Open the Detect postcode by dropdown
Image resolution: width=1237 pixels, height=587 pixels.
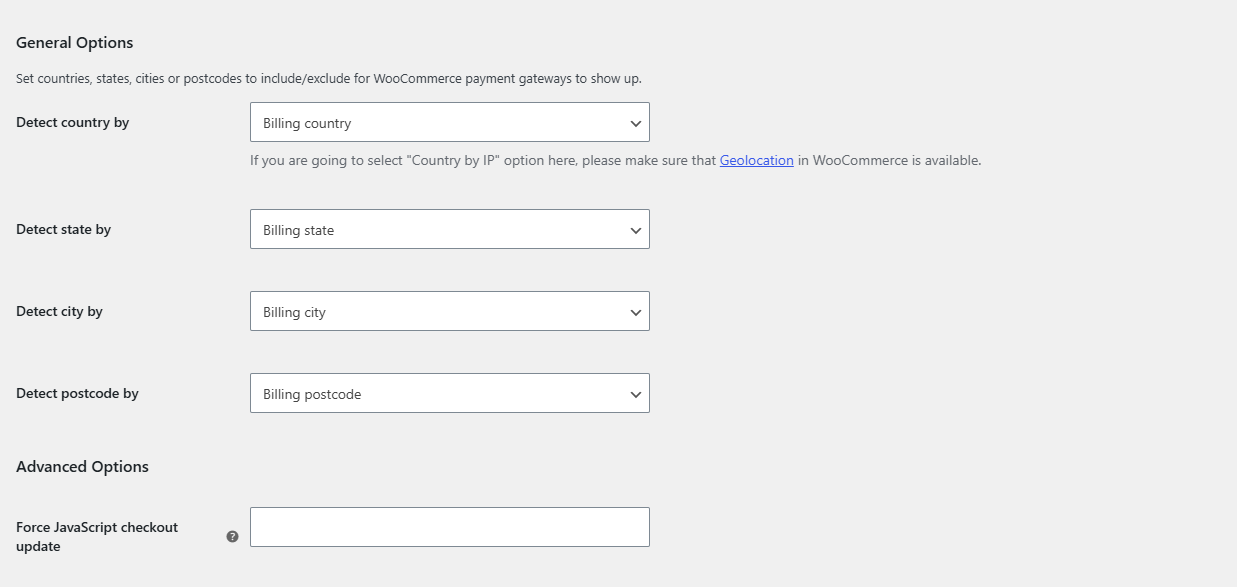point(450,393)
